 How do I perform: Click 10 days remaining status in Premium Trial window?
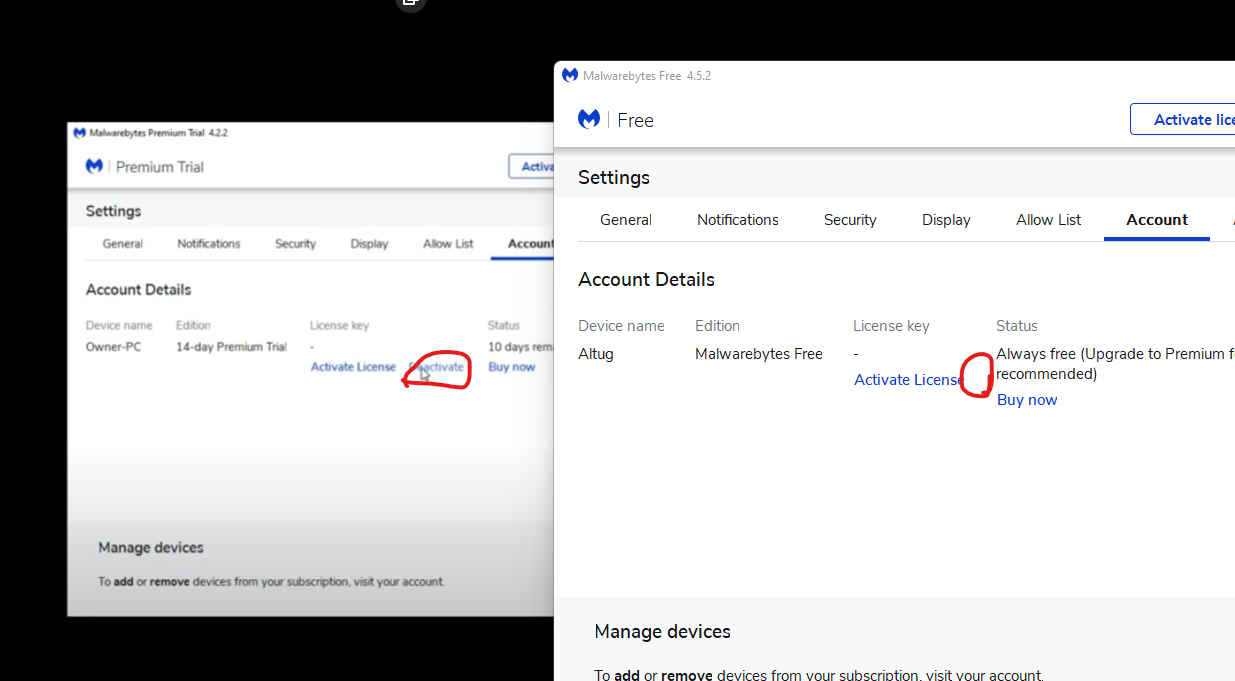click(x=521, y=347)
